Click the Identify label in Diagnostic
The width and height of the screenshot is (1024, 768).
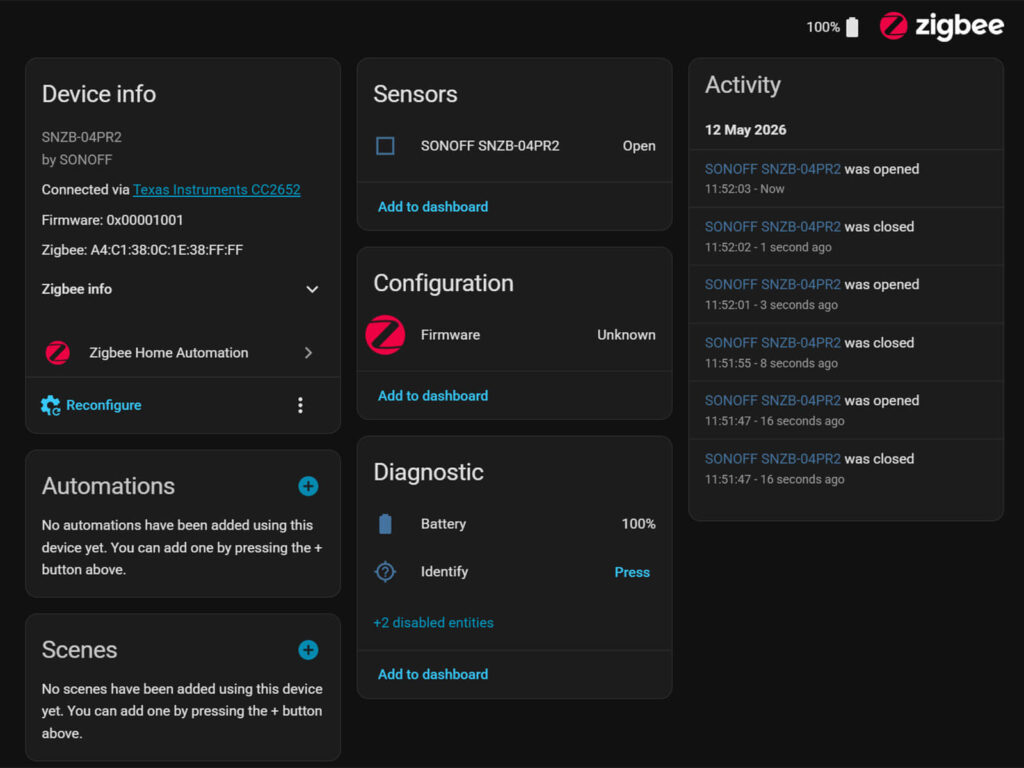pyautogui.click(x=444, y=571)
